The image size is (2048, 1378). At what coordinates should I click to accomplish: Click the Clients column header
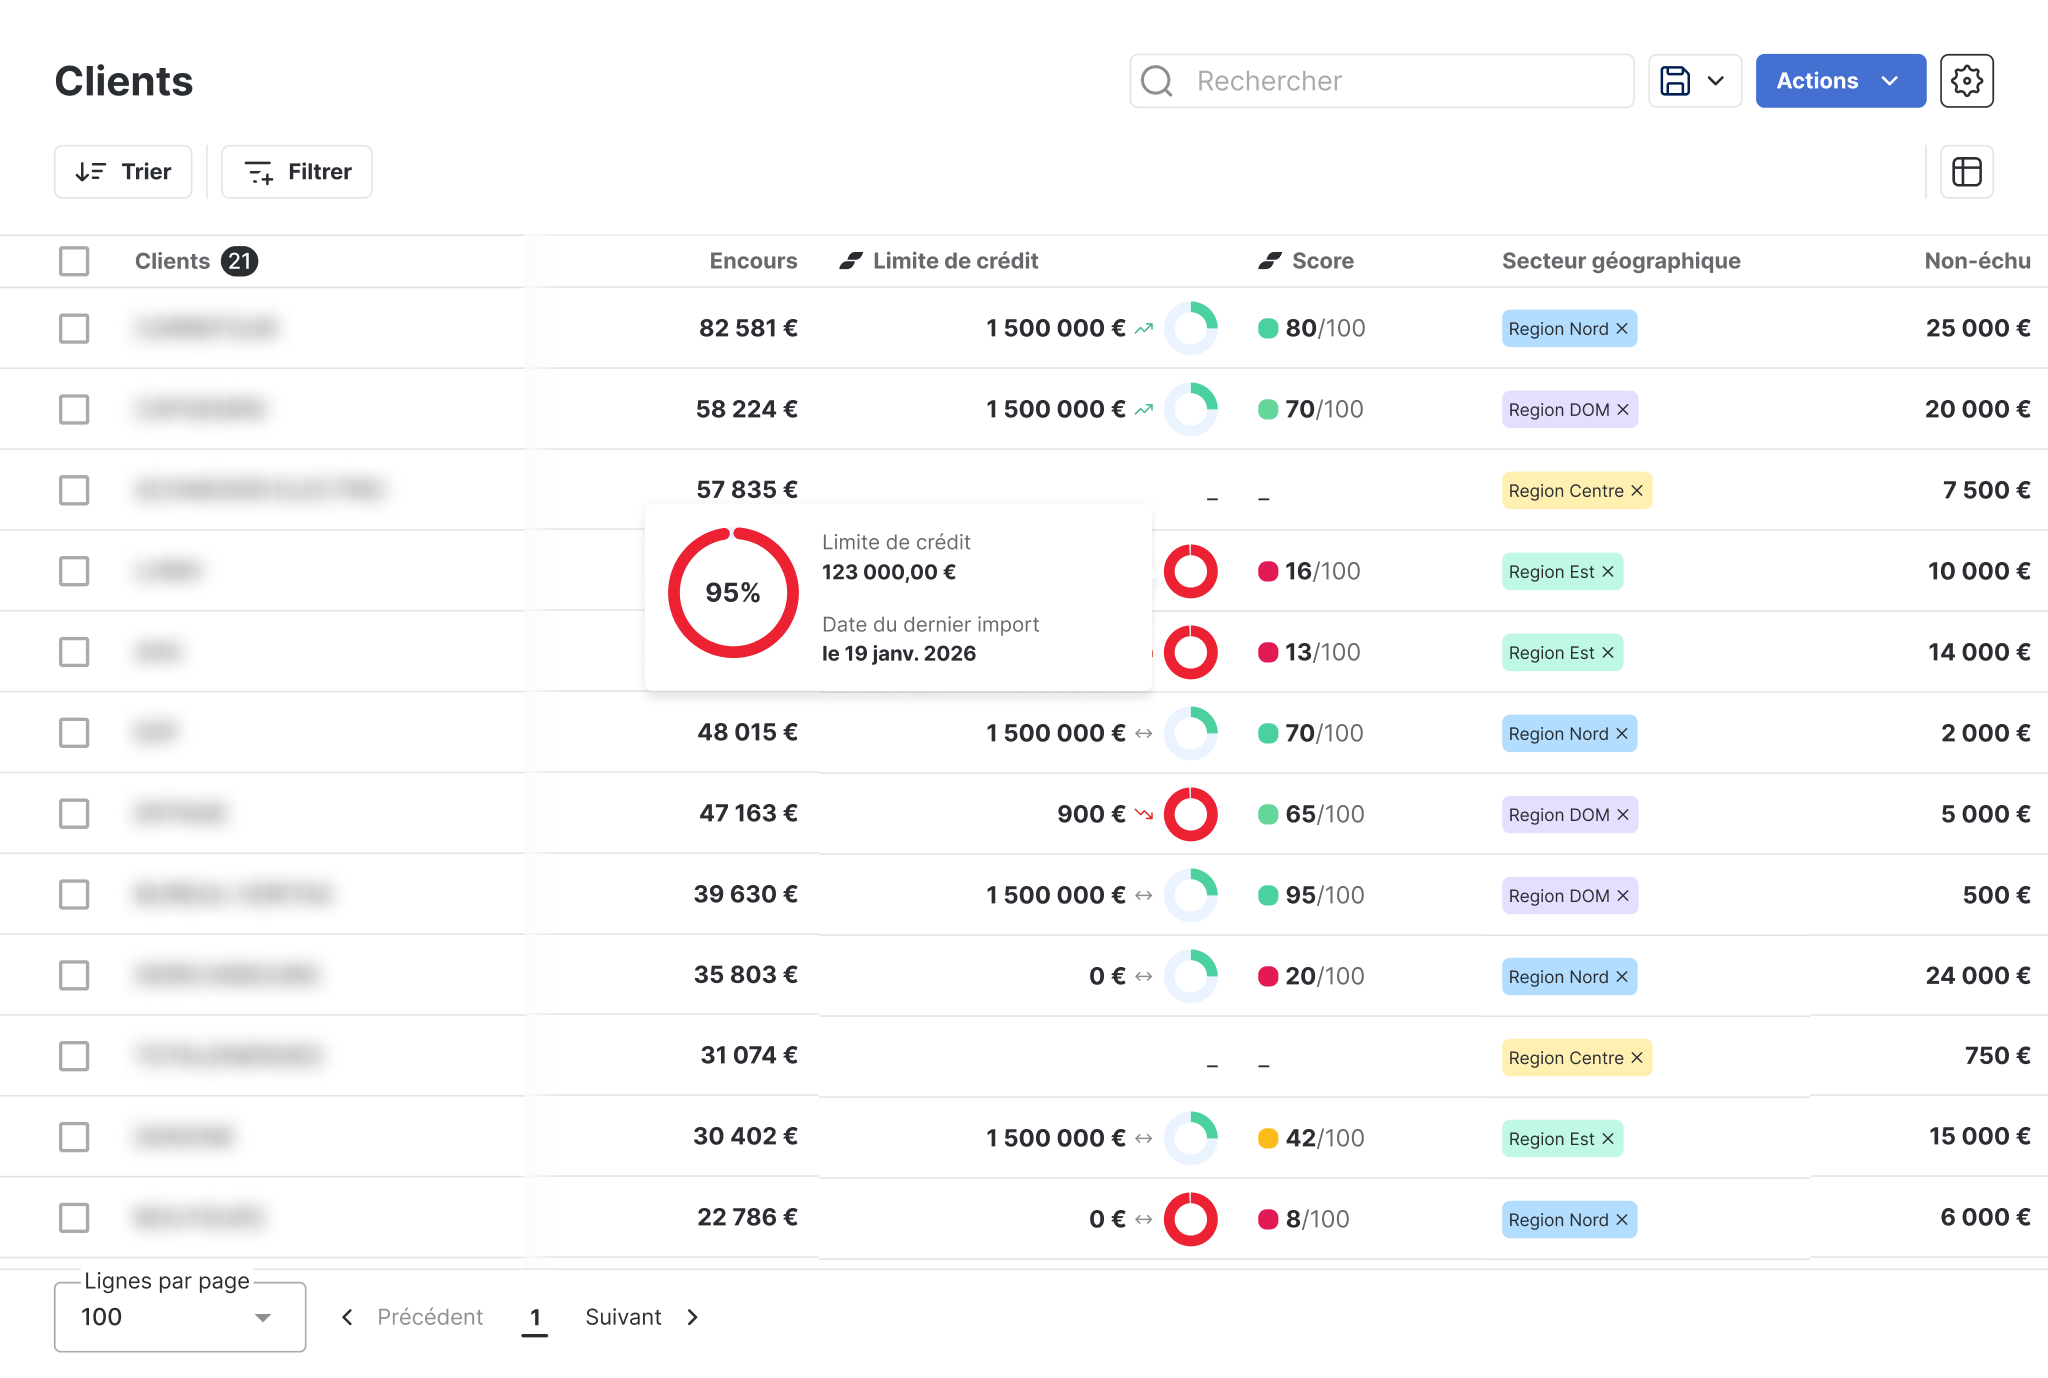171,260
